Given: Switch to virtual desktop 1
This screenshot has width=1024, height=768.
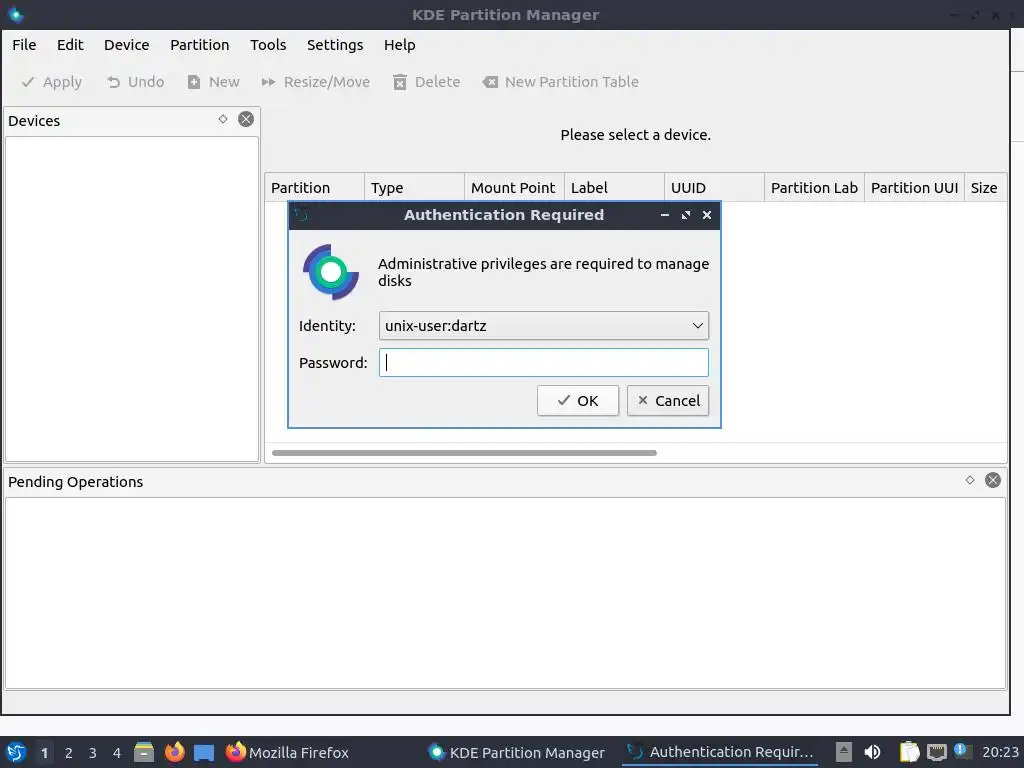Looking at the screenshot, I should 44,752.
